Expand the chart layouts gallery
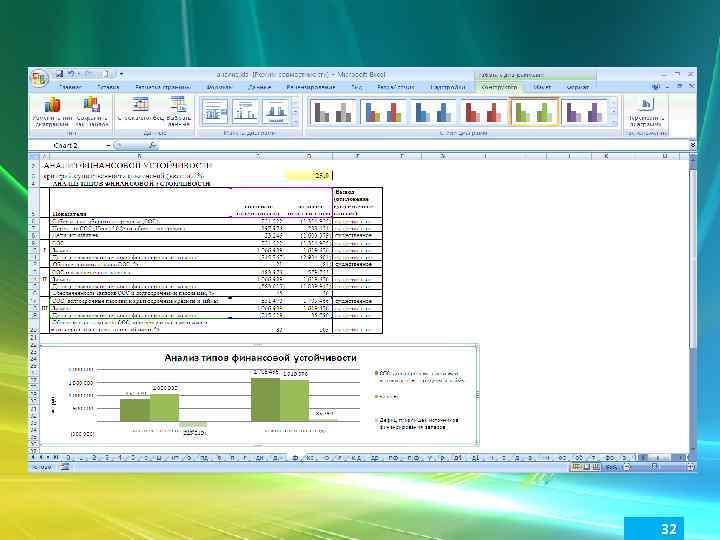720x540 pixels. [295, 122]
